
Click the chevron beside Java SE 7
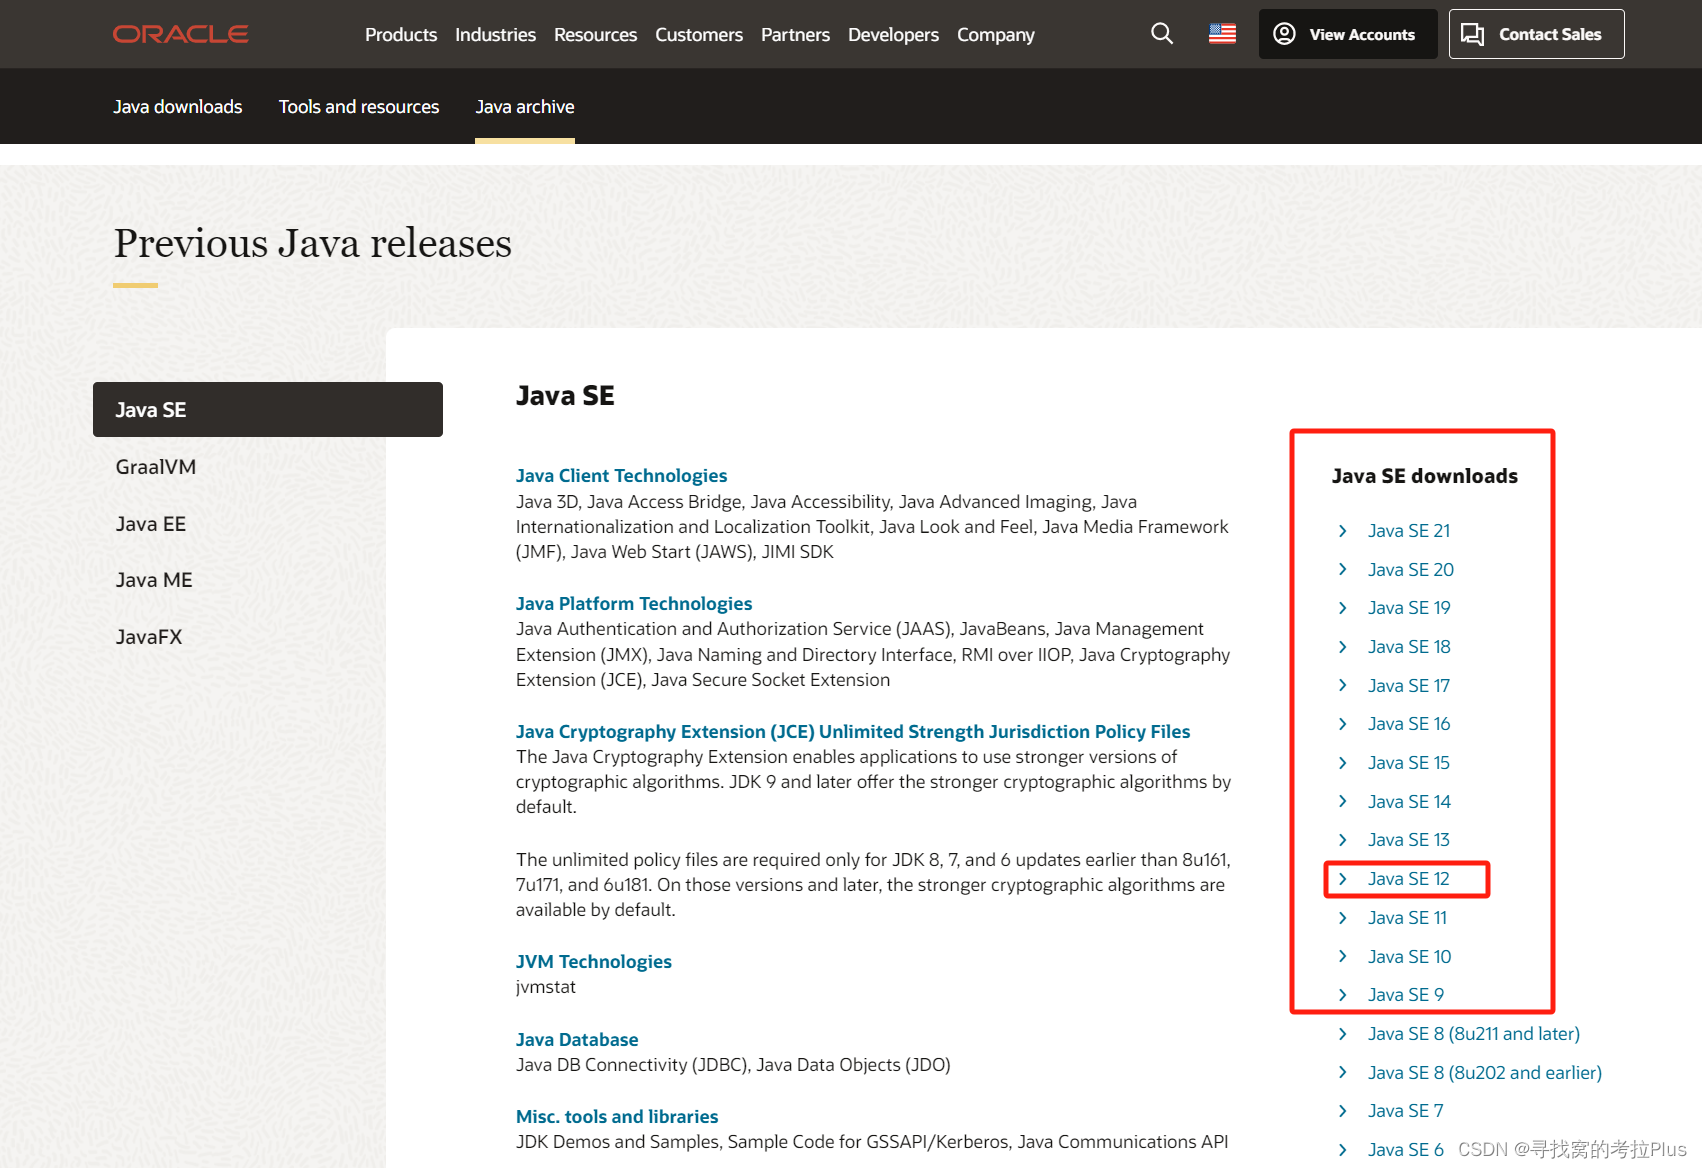1343,1111
